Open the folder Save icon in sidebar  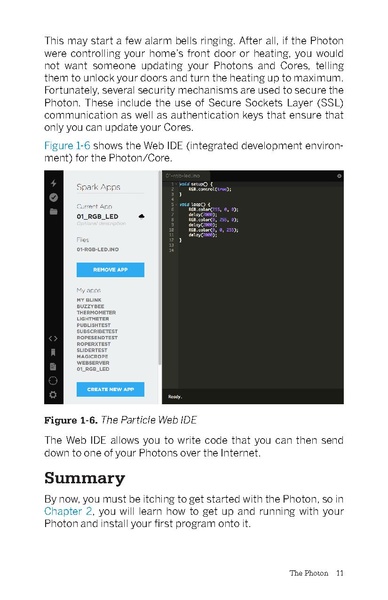(54, 211)
